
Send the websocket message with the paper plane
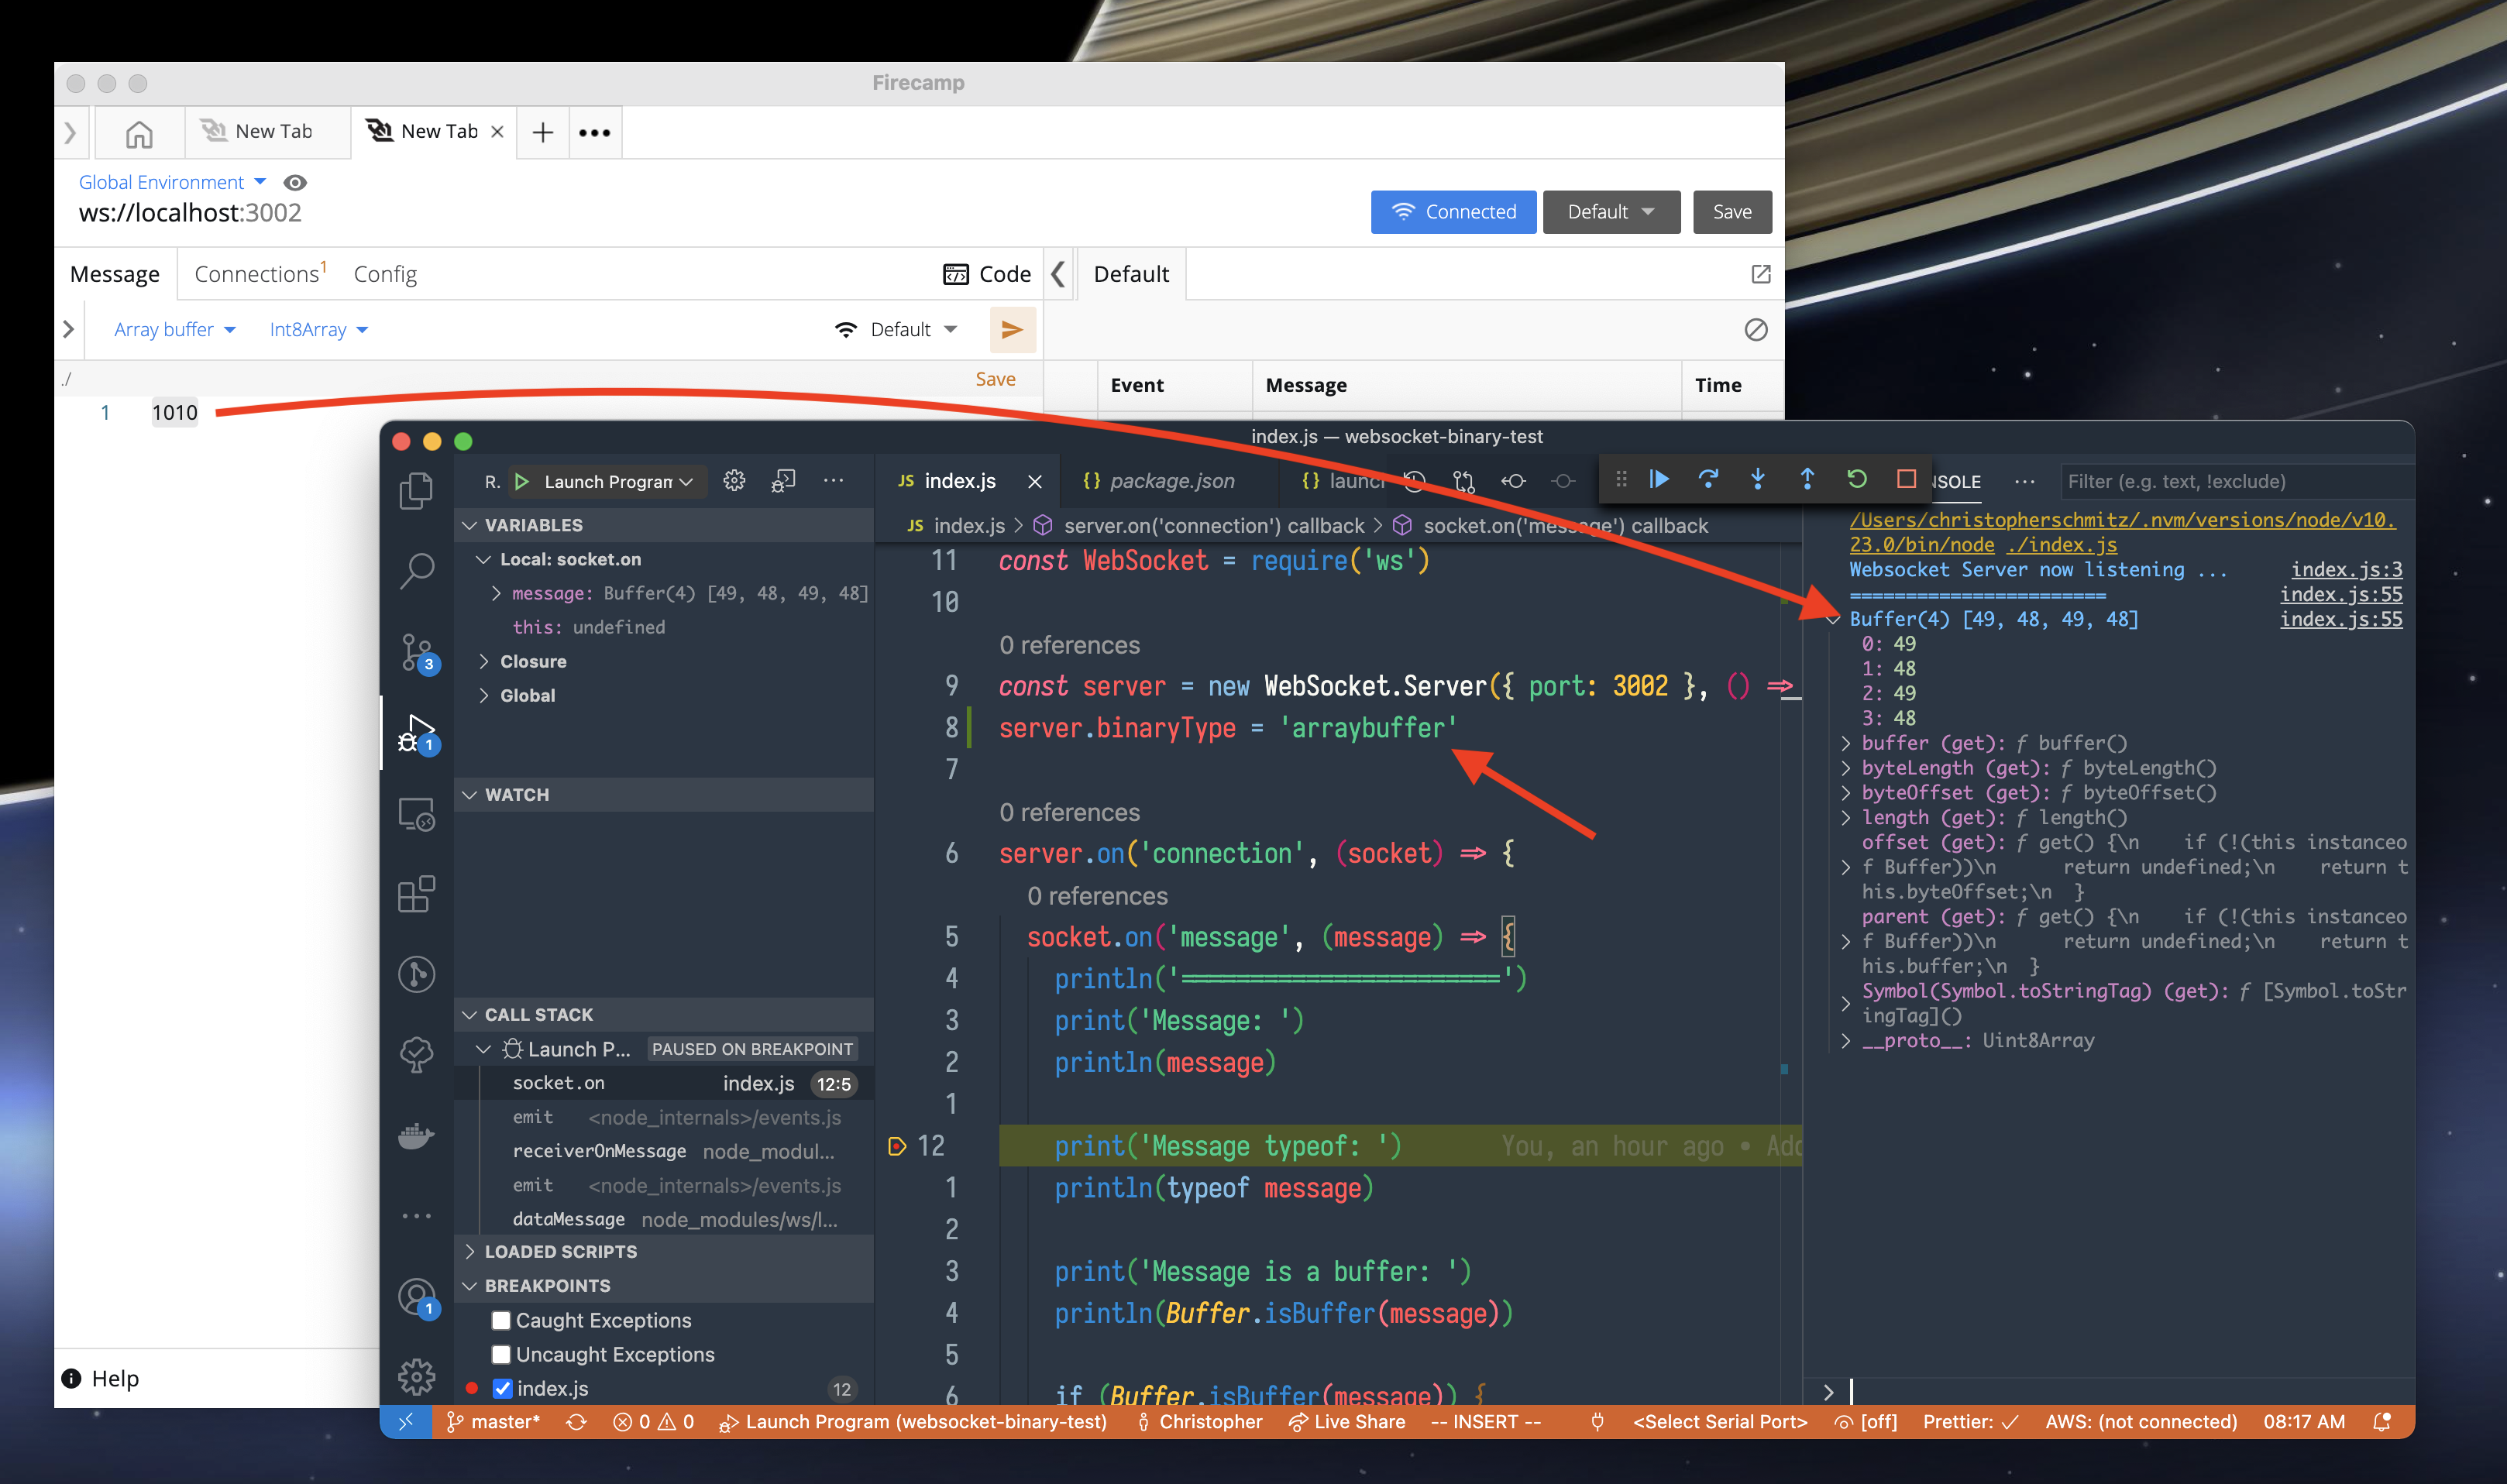[x=1013, y=330]
